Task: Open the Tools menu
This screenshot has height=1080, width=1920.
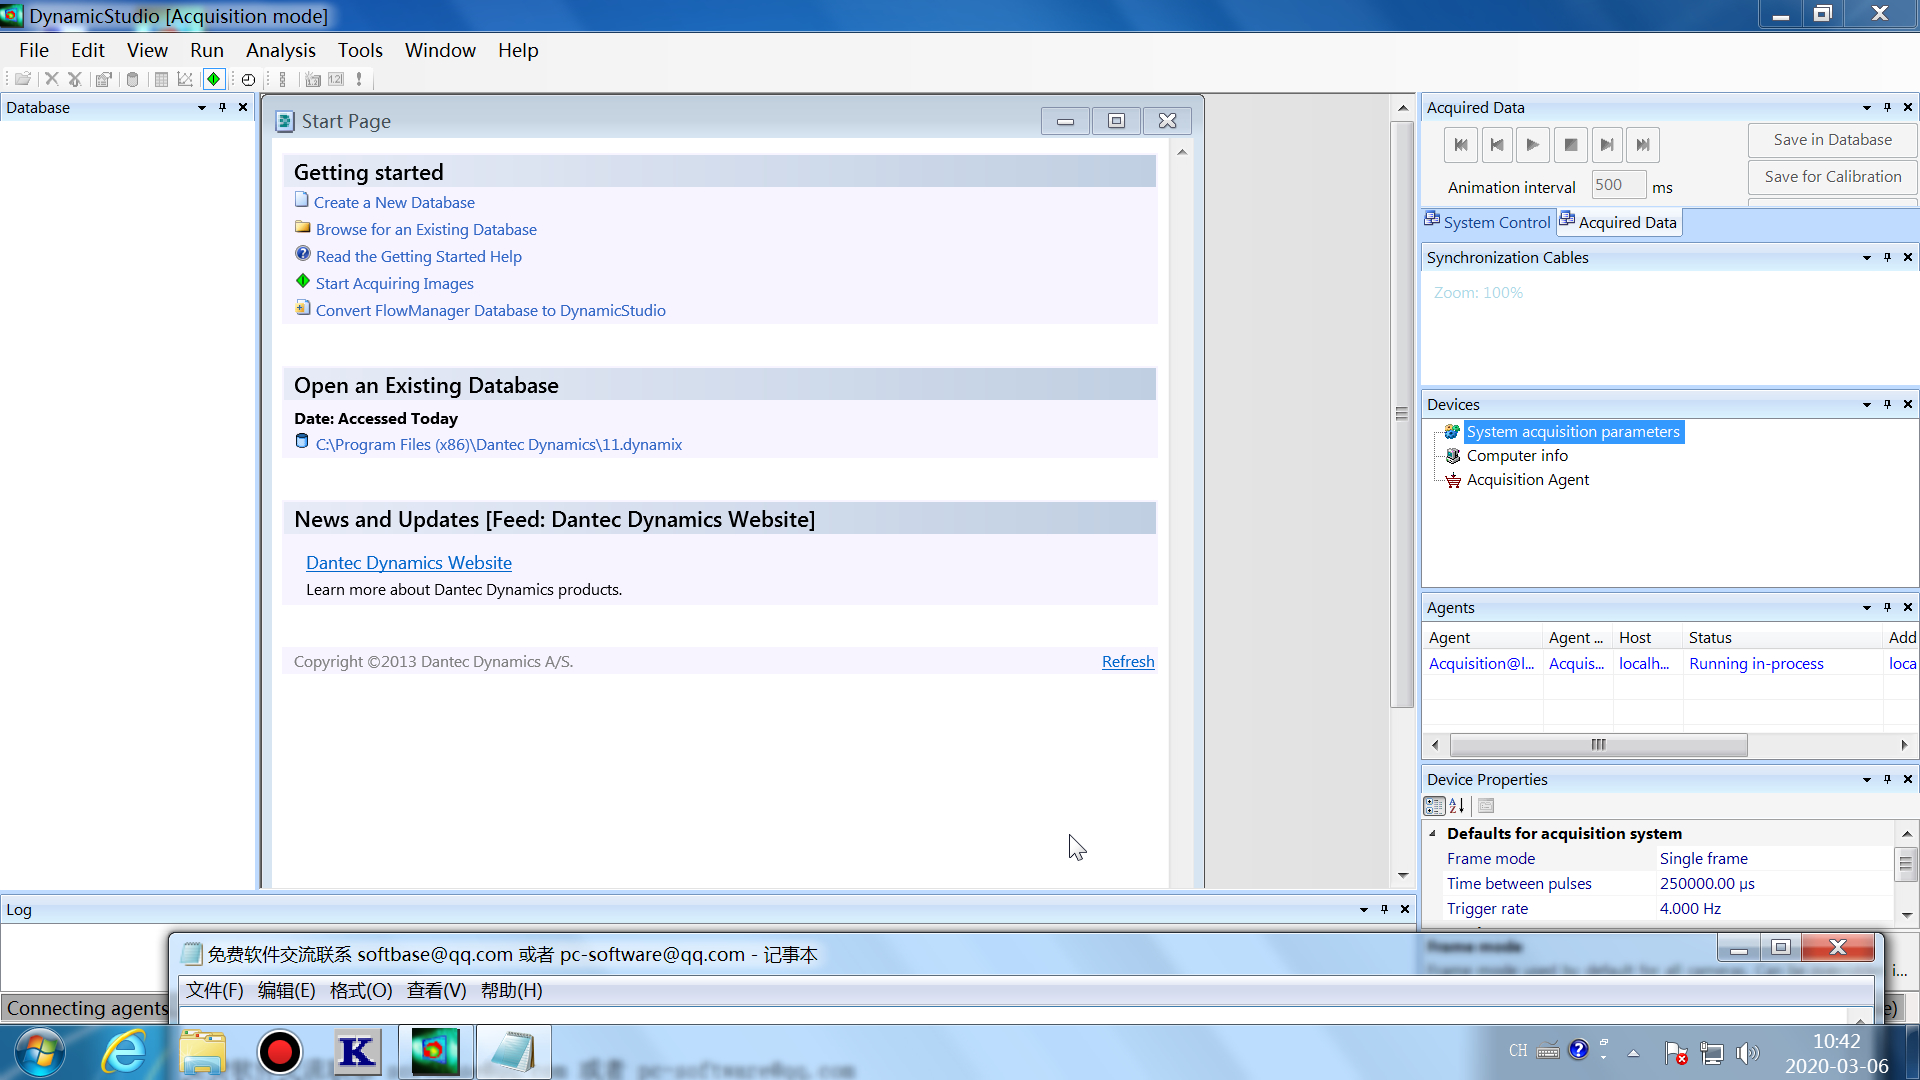Action: 360,50
